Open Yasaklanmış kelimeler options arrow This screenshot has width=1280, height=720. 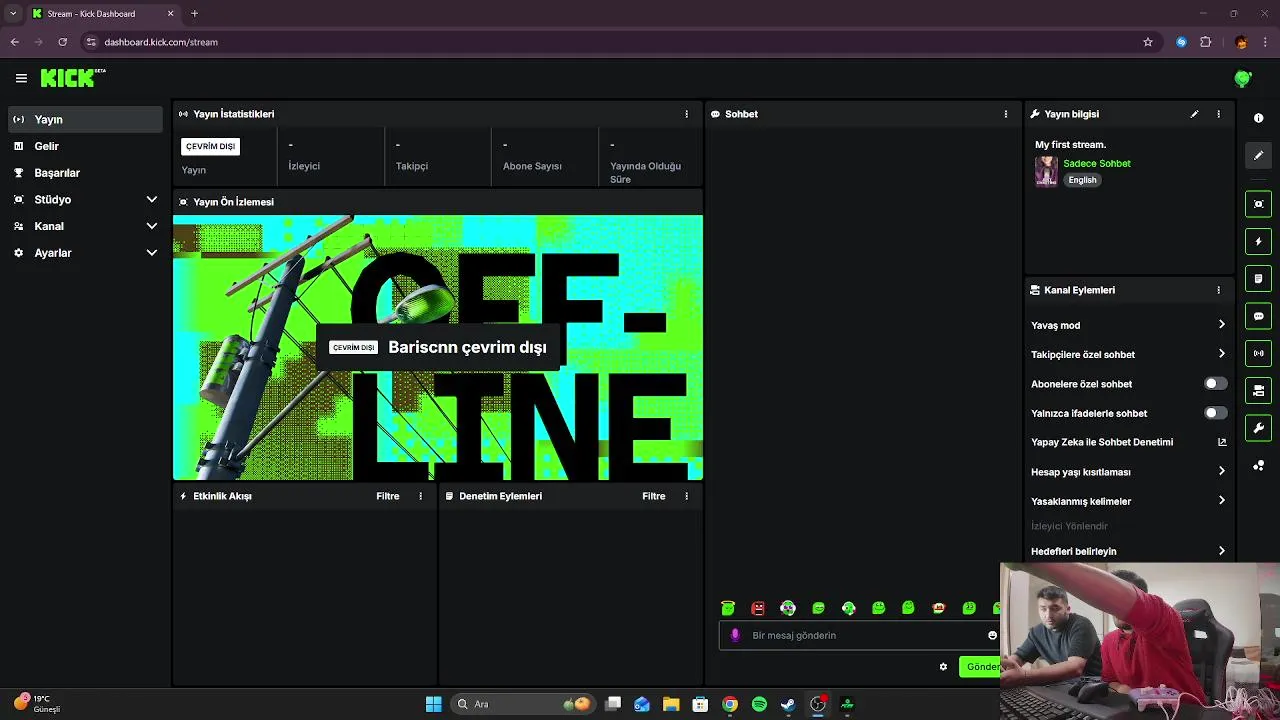1221,501
